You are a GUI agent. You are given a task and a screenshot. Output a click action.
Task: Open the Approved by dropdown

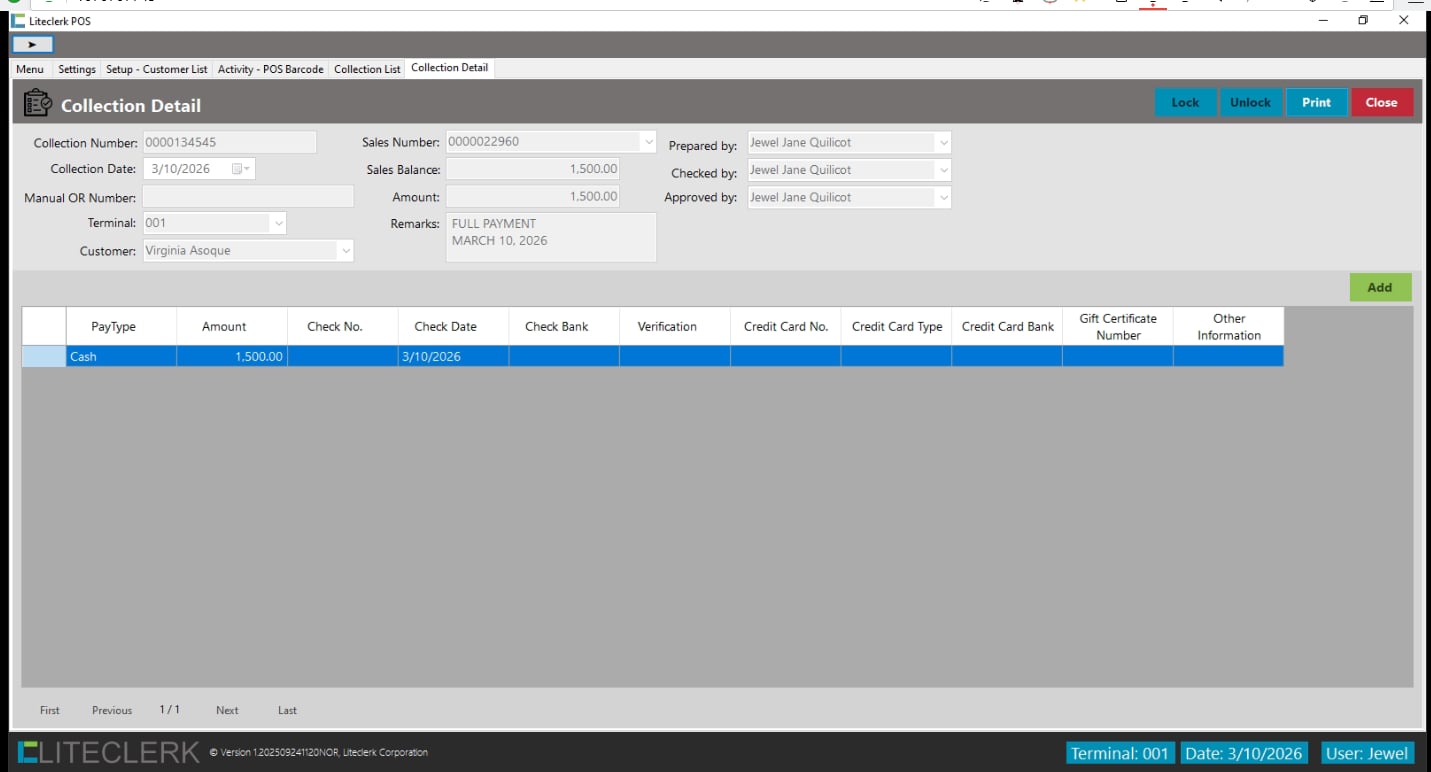(942, 198)
